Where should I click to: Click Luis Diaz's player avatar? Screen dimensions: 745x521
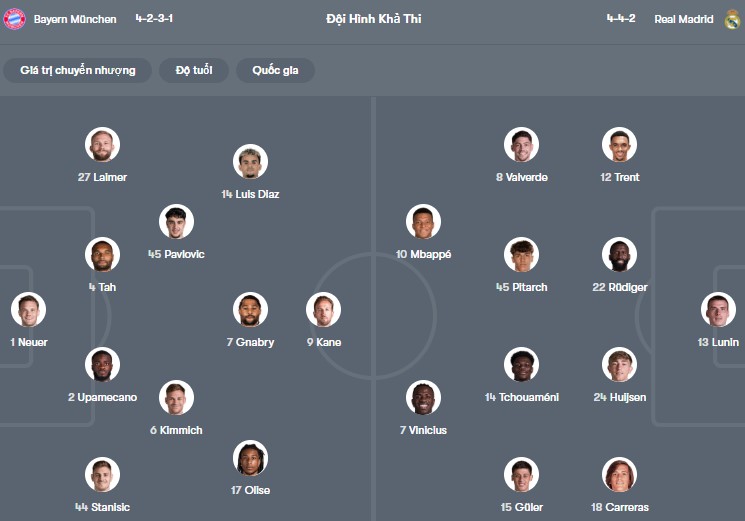250,162
